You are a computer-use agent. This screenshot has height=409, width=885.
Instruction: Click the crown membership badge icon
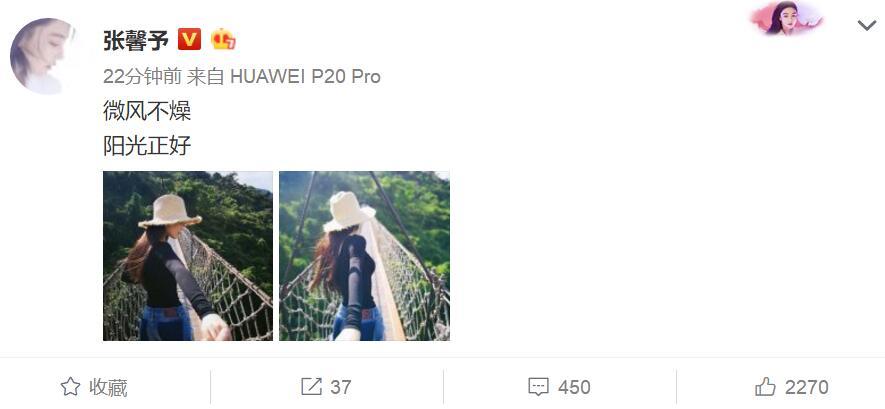(223, 39)
